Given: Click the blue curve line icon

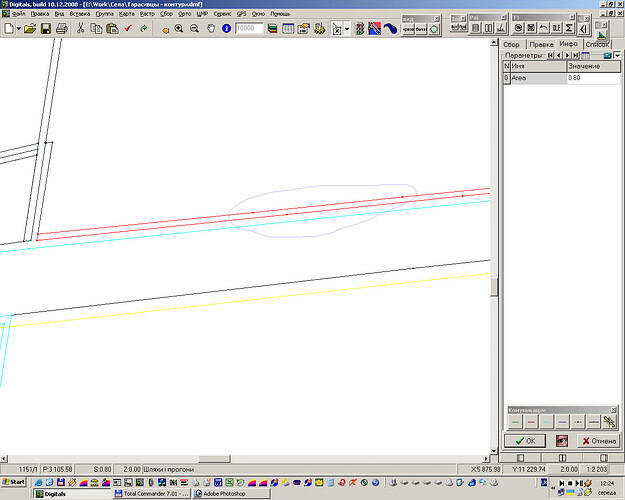Looking at the screenshot, I should (391, 29).
